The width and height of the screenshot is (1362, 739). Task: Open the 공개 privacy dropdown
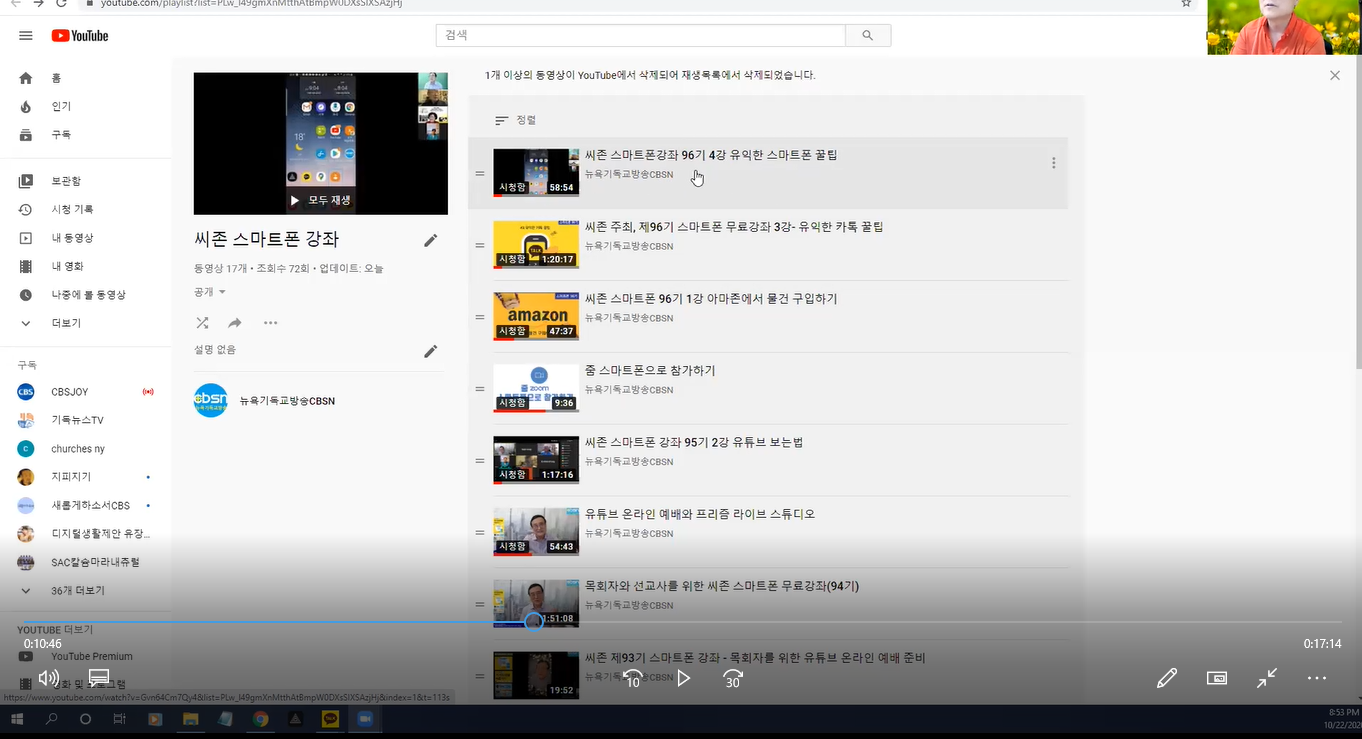tap(210, 292)
